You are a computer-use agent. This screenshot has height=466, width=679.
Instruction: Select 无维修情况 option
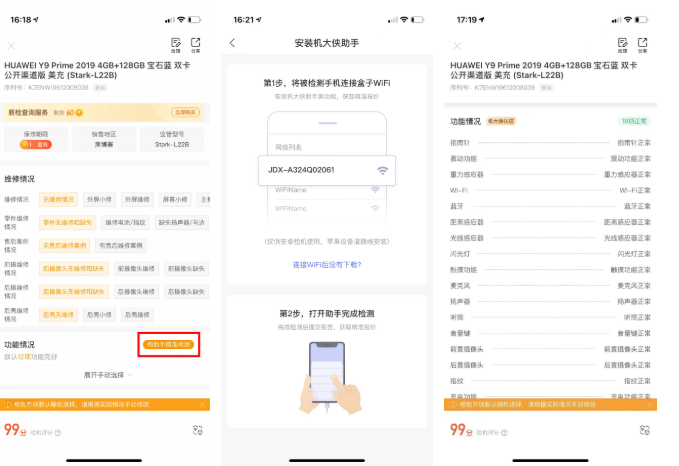[x=58, y=199]
